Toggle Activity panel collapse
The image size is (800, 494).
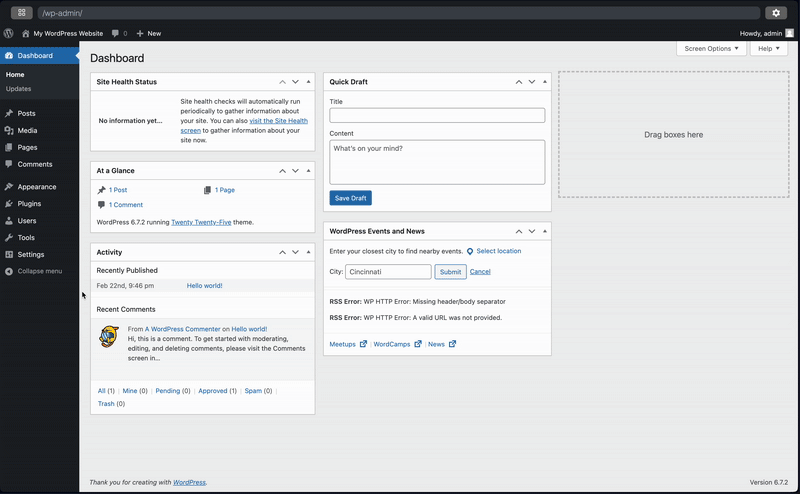pos(308,252)
